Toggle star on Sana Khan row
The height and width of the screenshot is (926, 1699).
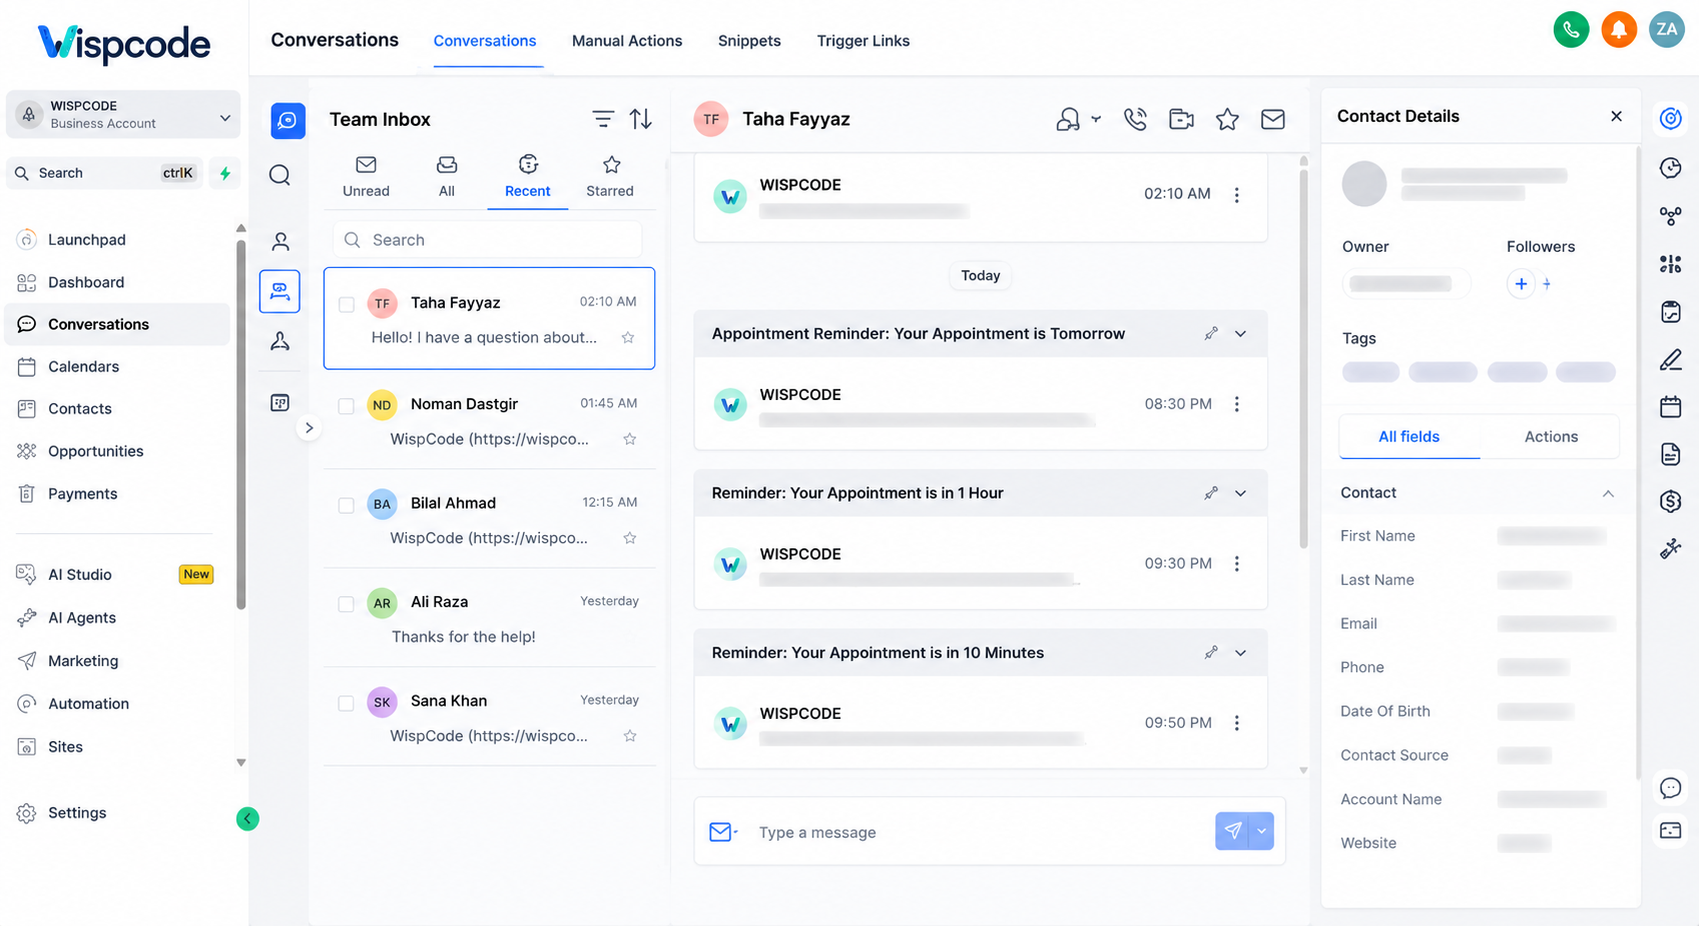(x=630, y=736)
